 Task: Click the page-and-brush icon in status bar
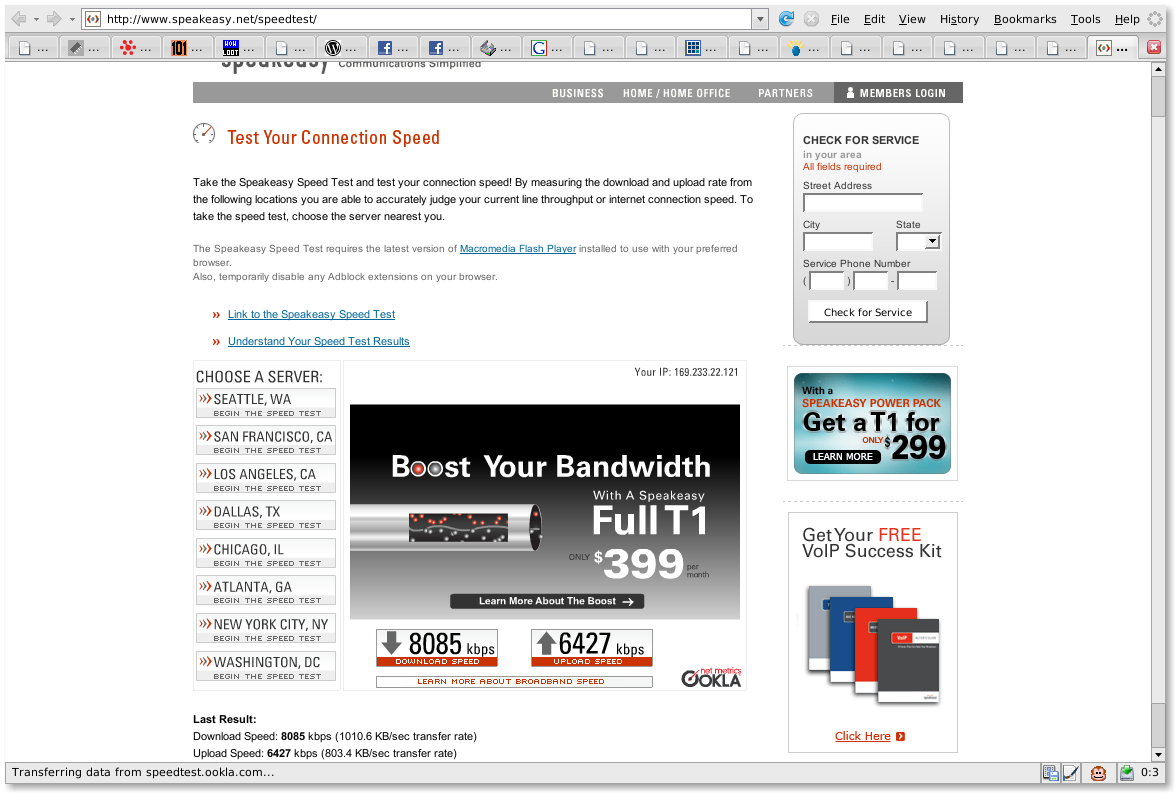[x=1071, y=773]
